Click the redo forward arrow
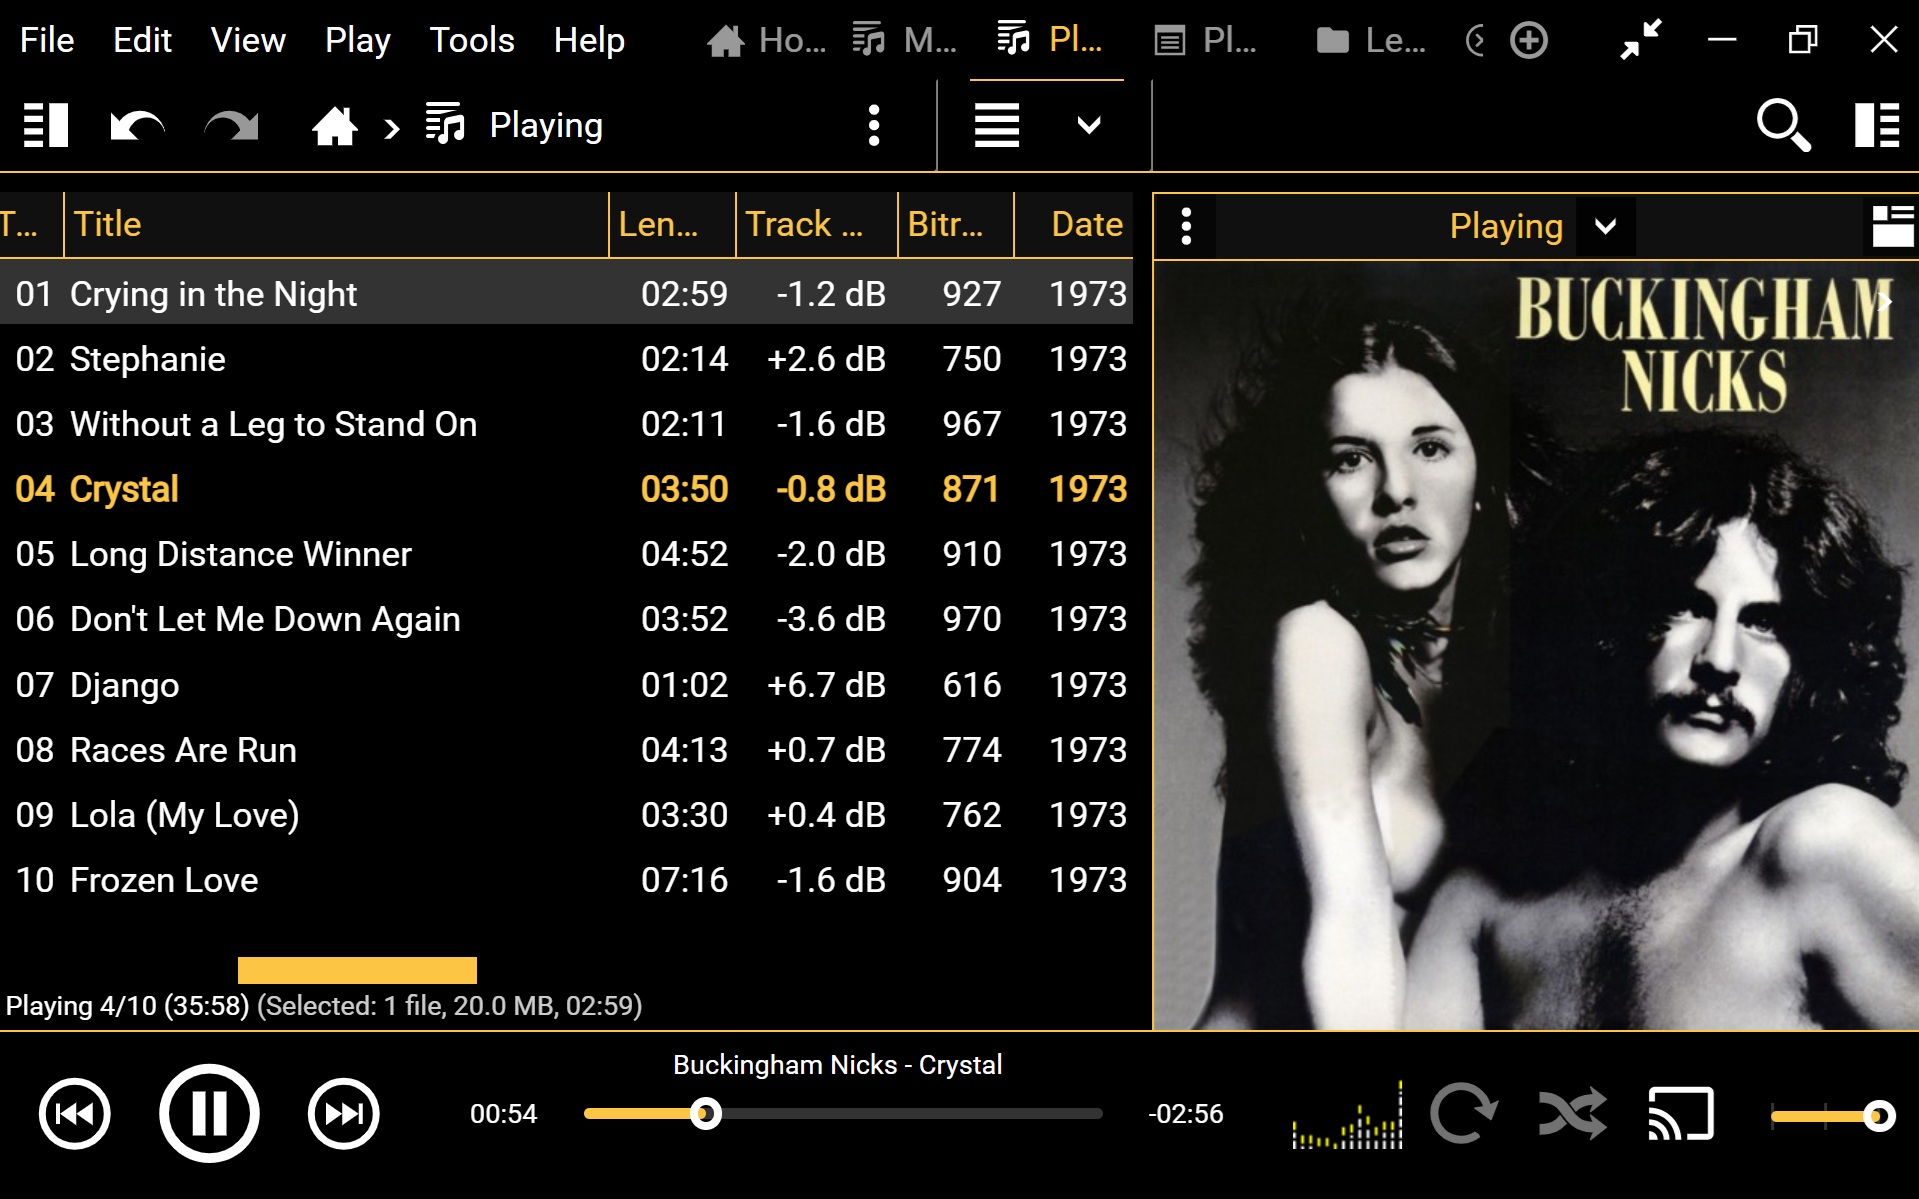Screen dimensions: 1919x1199 click(x=232, y=125)
